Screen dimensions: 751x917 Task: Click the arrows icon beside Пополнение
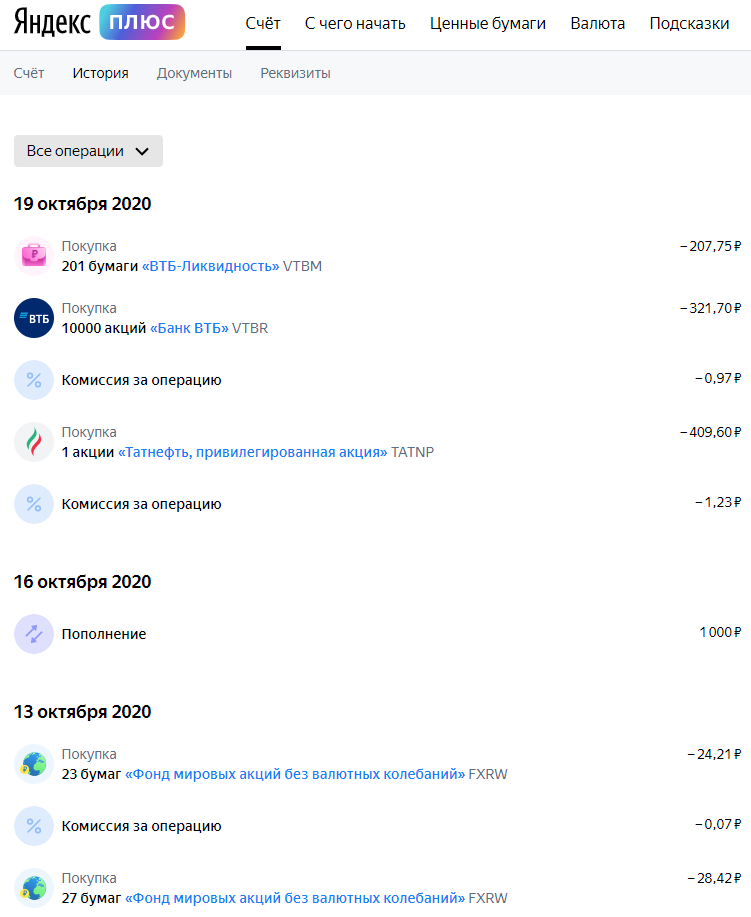(x=34, y=634)
